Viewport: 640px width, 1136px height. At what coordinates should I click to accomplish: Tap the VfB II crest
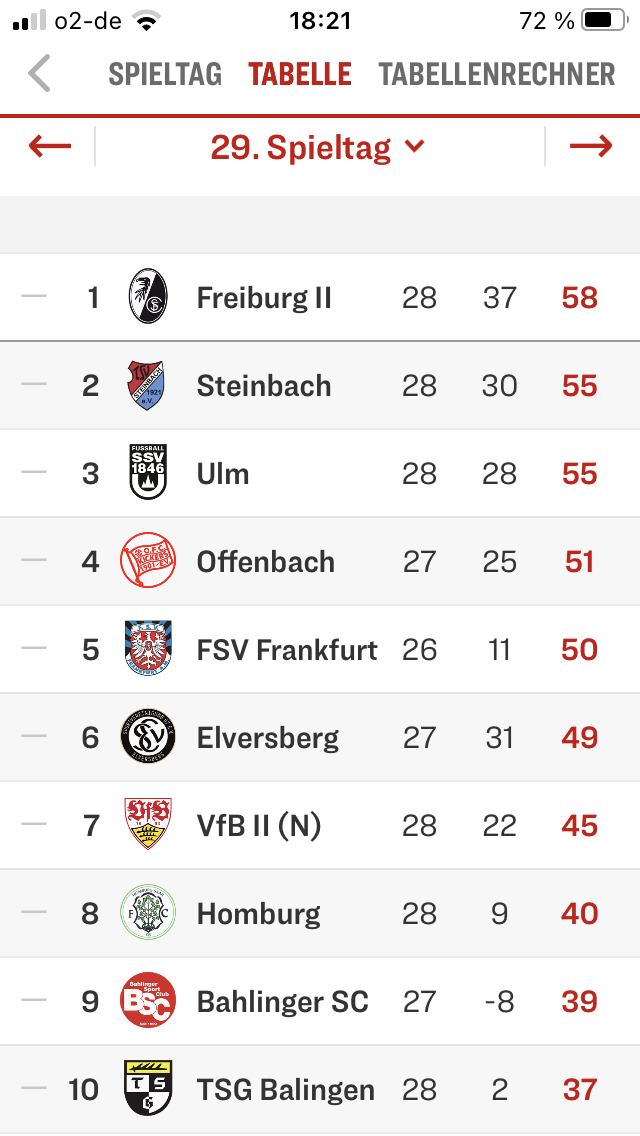148,824
